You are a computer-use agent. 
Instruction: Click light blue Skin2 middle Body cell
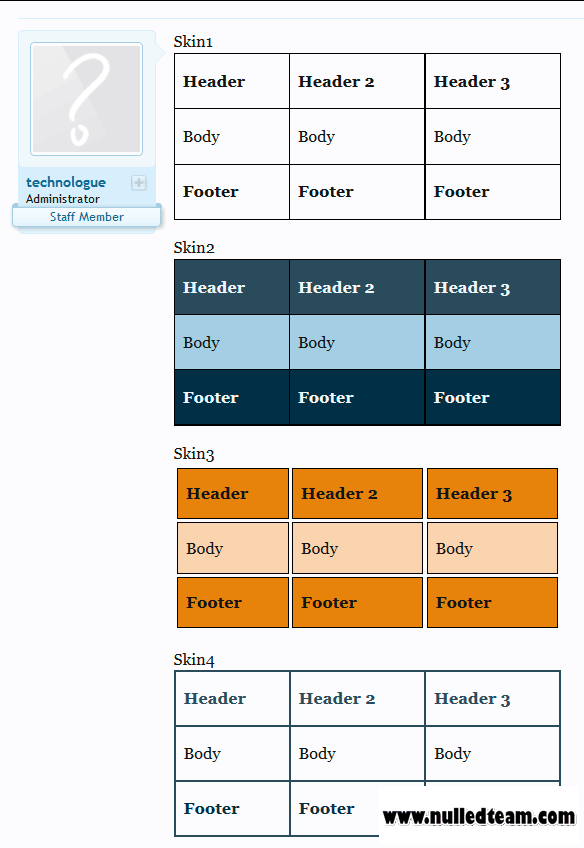(357, 342)
